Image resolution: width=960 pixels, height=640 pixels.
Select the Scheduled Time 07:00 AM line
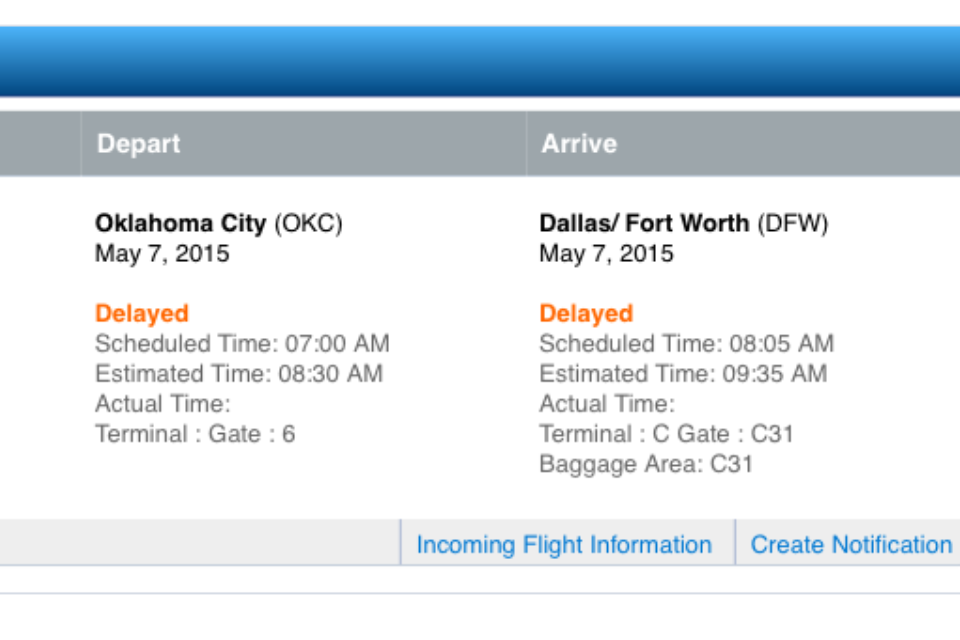point(242,344)
